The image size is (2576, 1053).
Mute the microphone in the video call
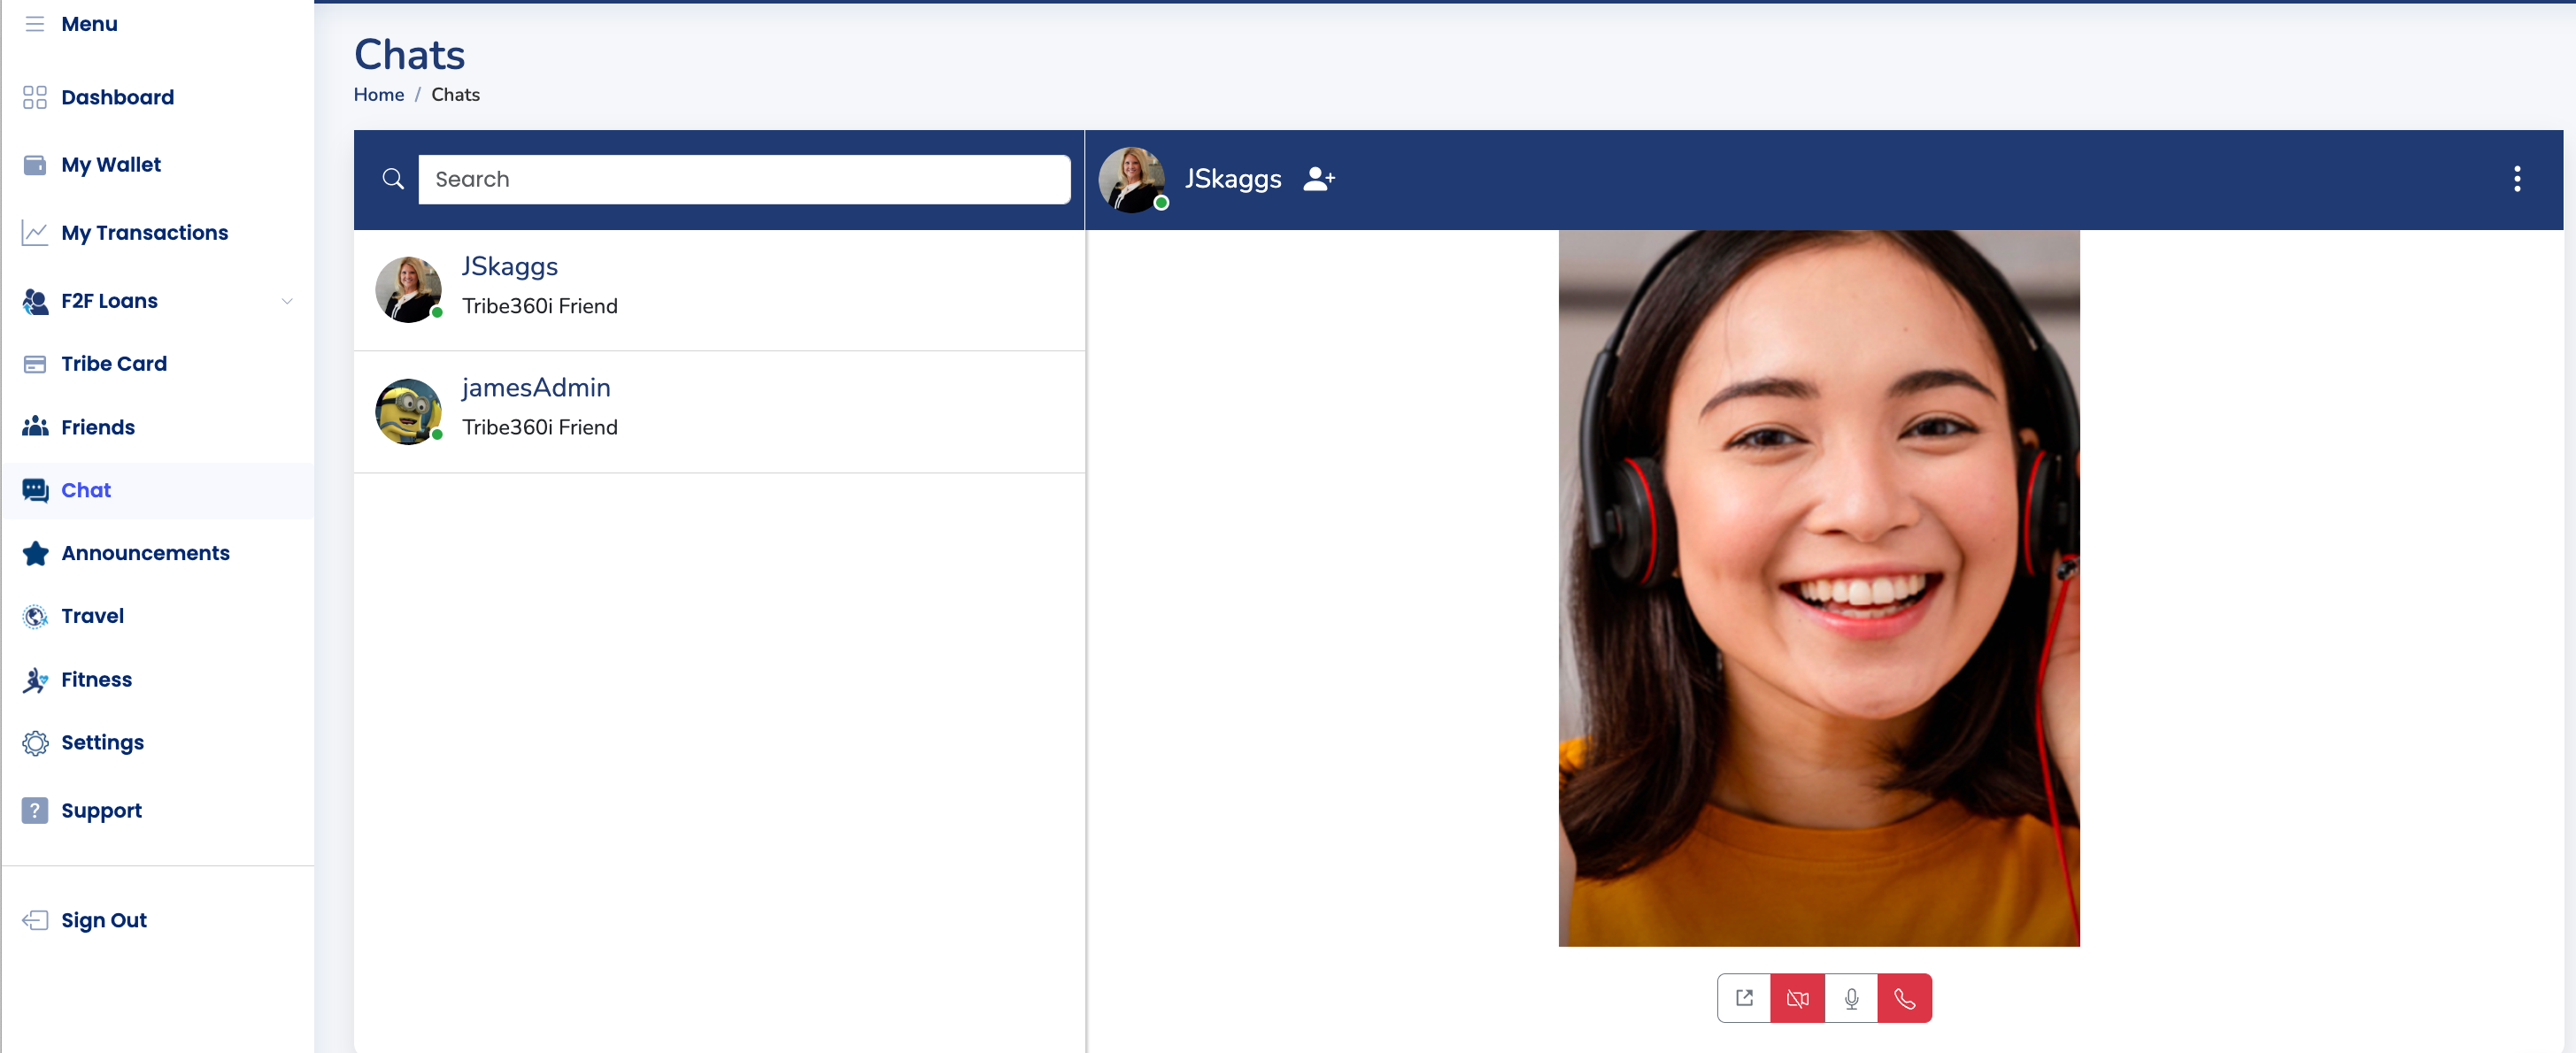pyautogui.click(x=1851, y=997)
